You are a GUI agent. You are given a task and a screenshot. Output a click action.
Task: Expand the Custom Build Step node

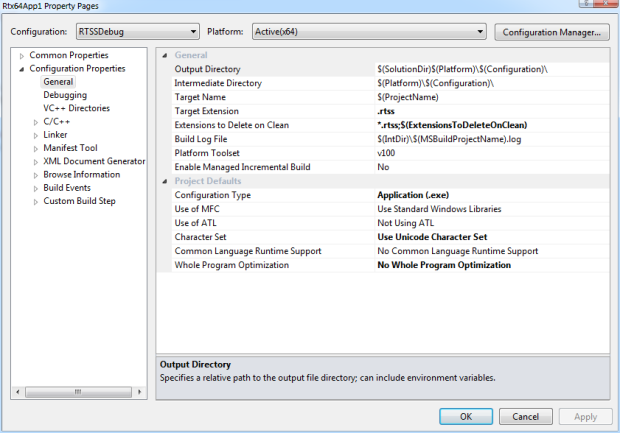coord(36,201)
